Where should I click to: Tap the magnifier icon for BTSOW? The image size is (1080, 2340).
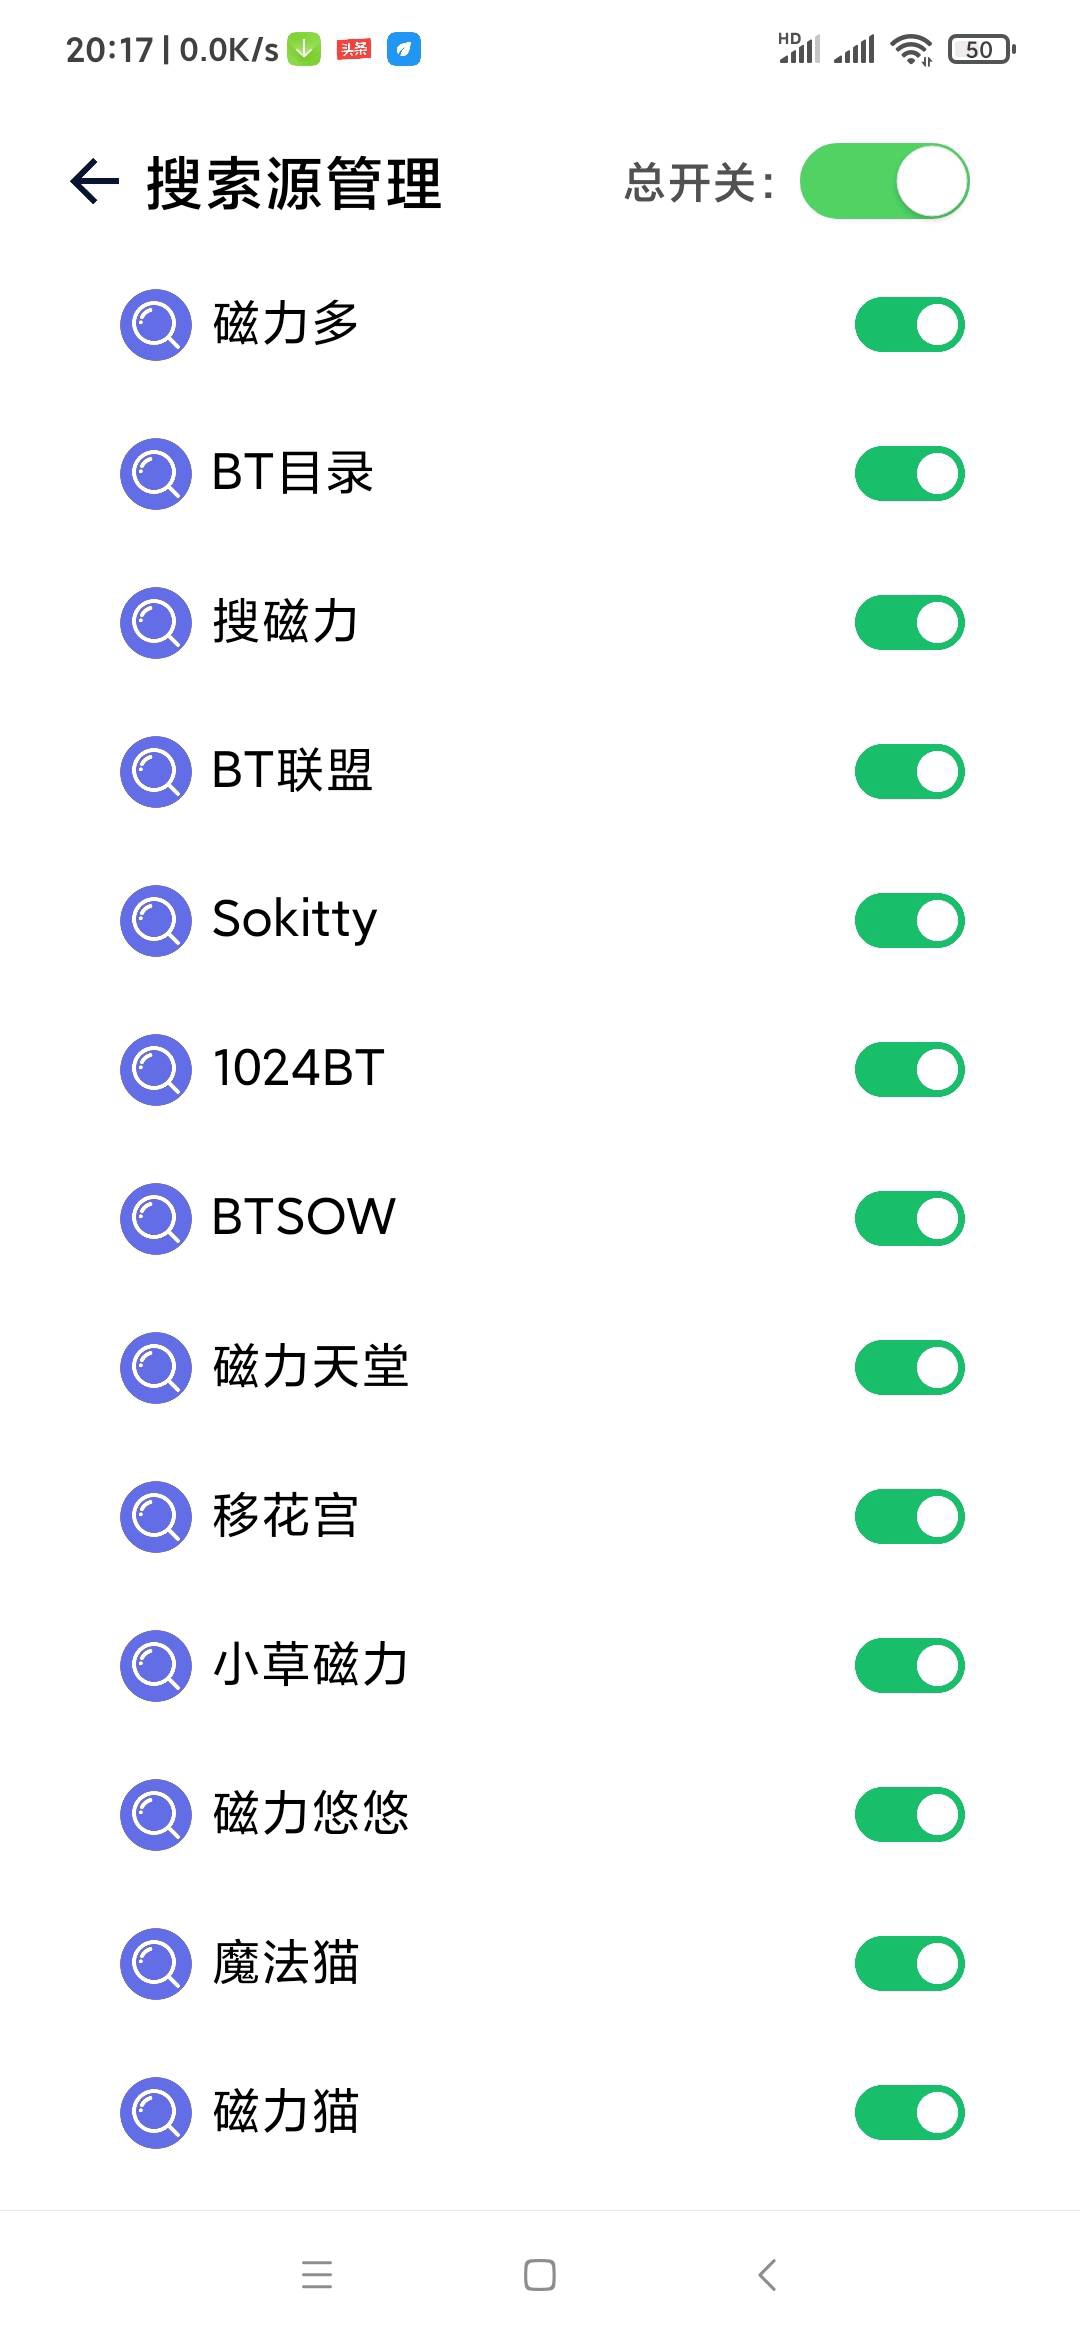[156, 1219]
